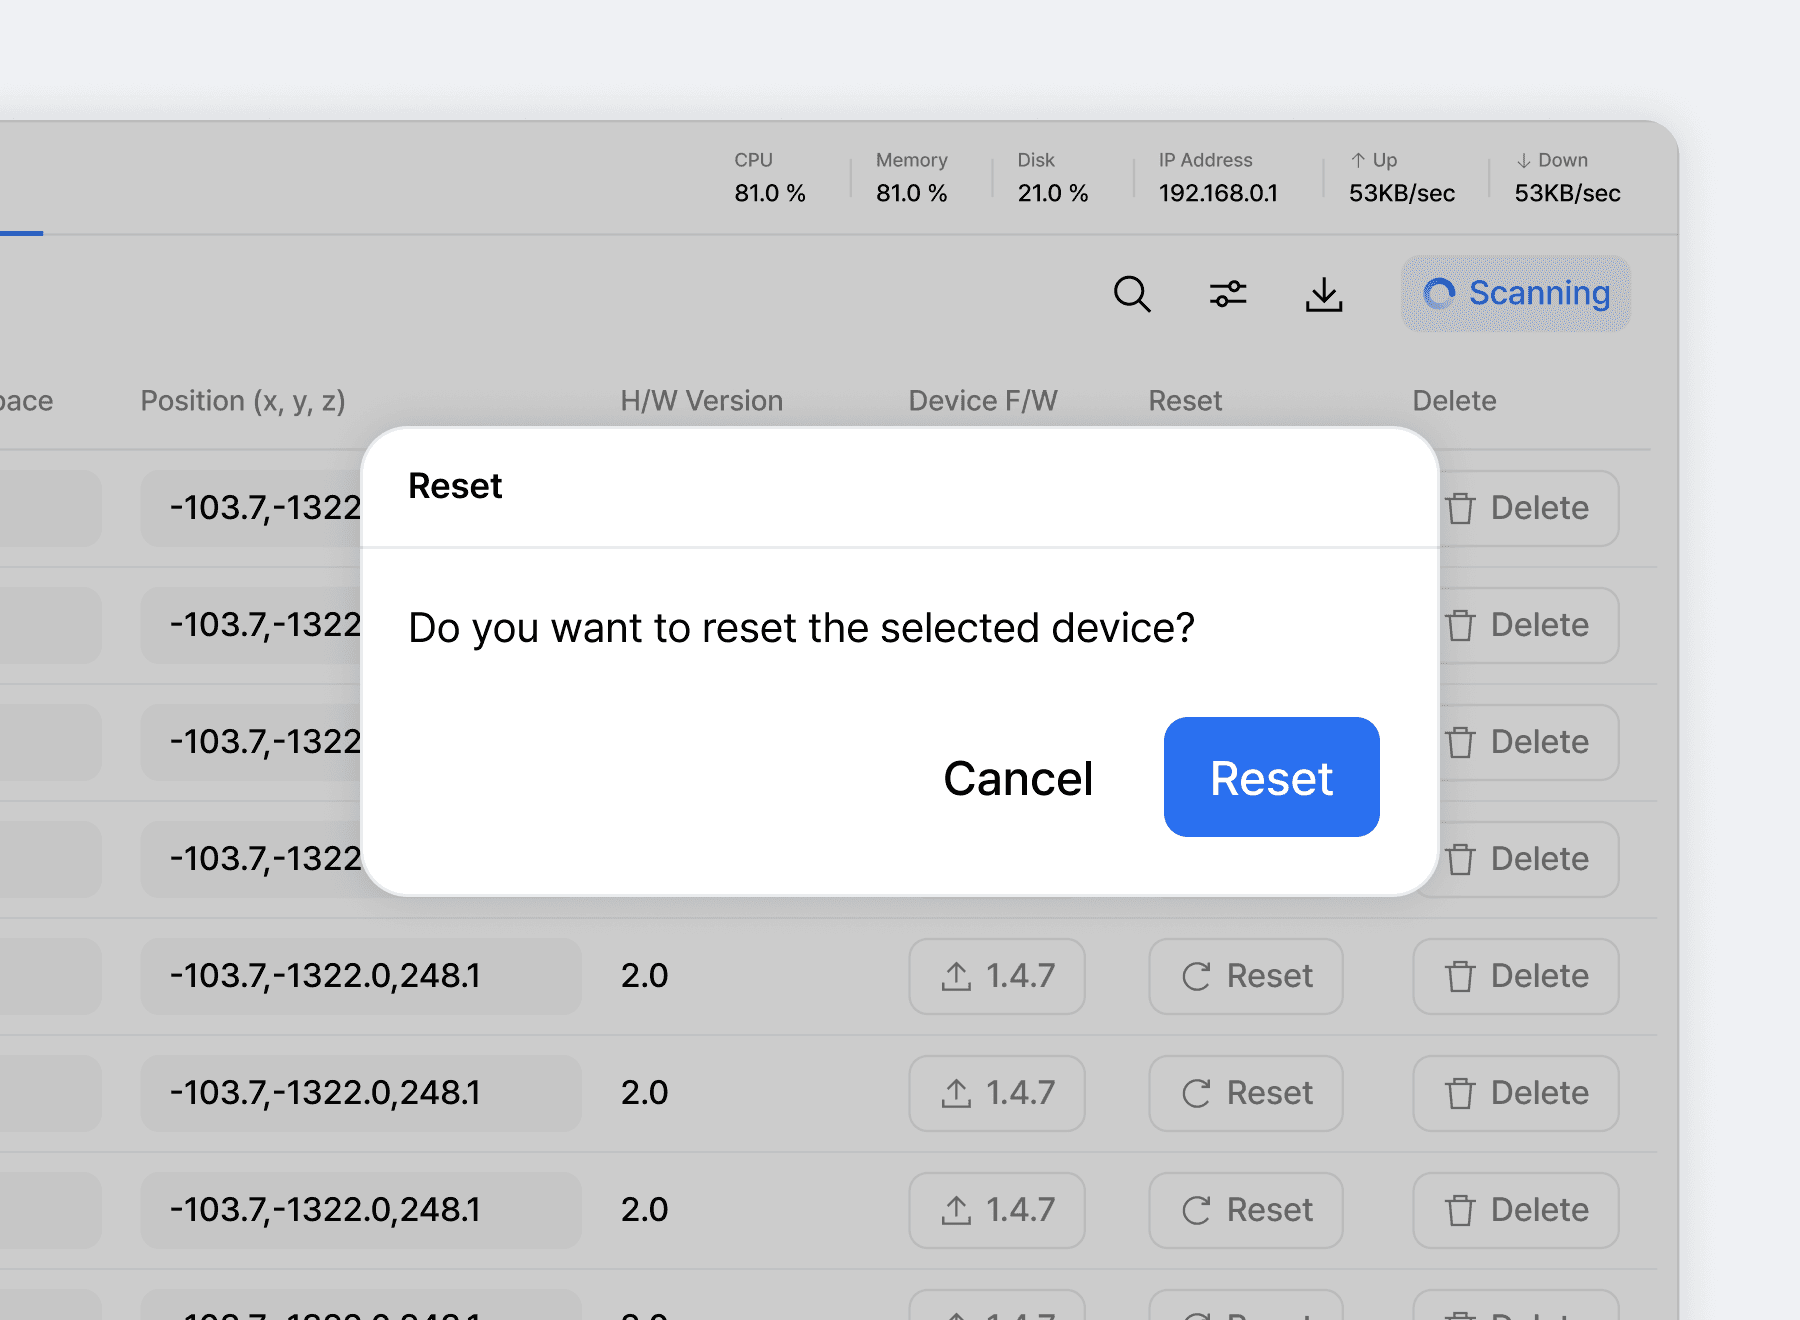Click the spinner icon inside Scanning button

[x=1440, y=294]
